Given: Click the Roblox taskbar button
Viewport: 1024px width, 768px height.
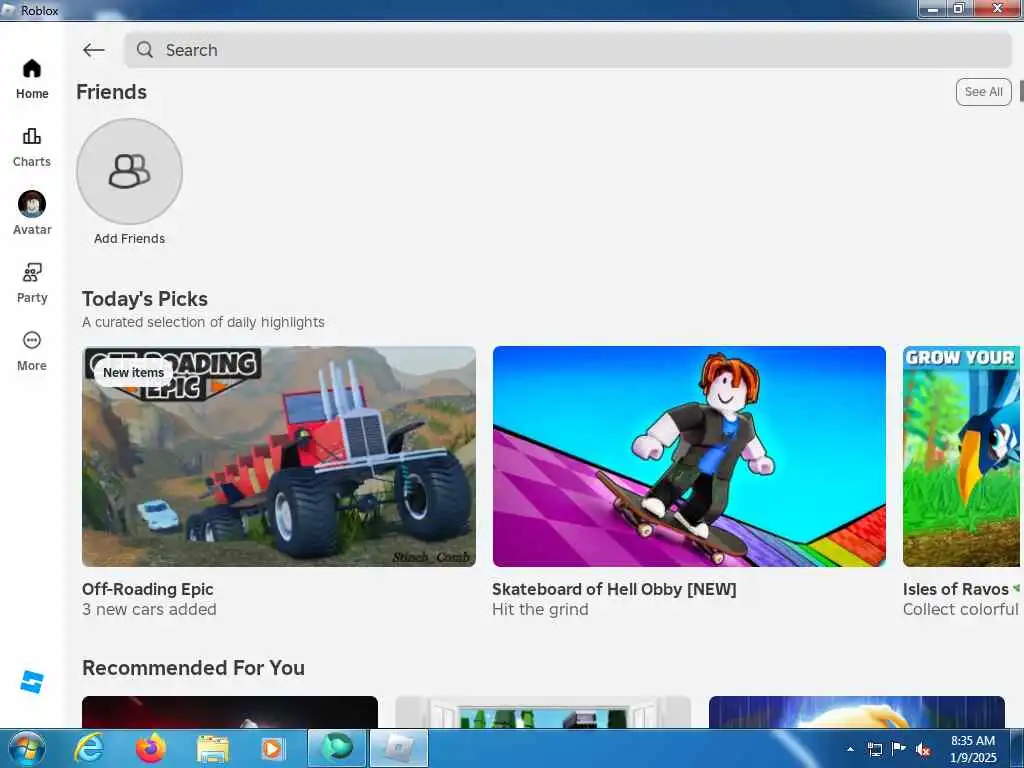Looking at the screenshot, I should [x=399, y=748].
